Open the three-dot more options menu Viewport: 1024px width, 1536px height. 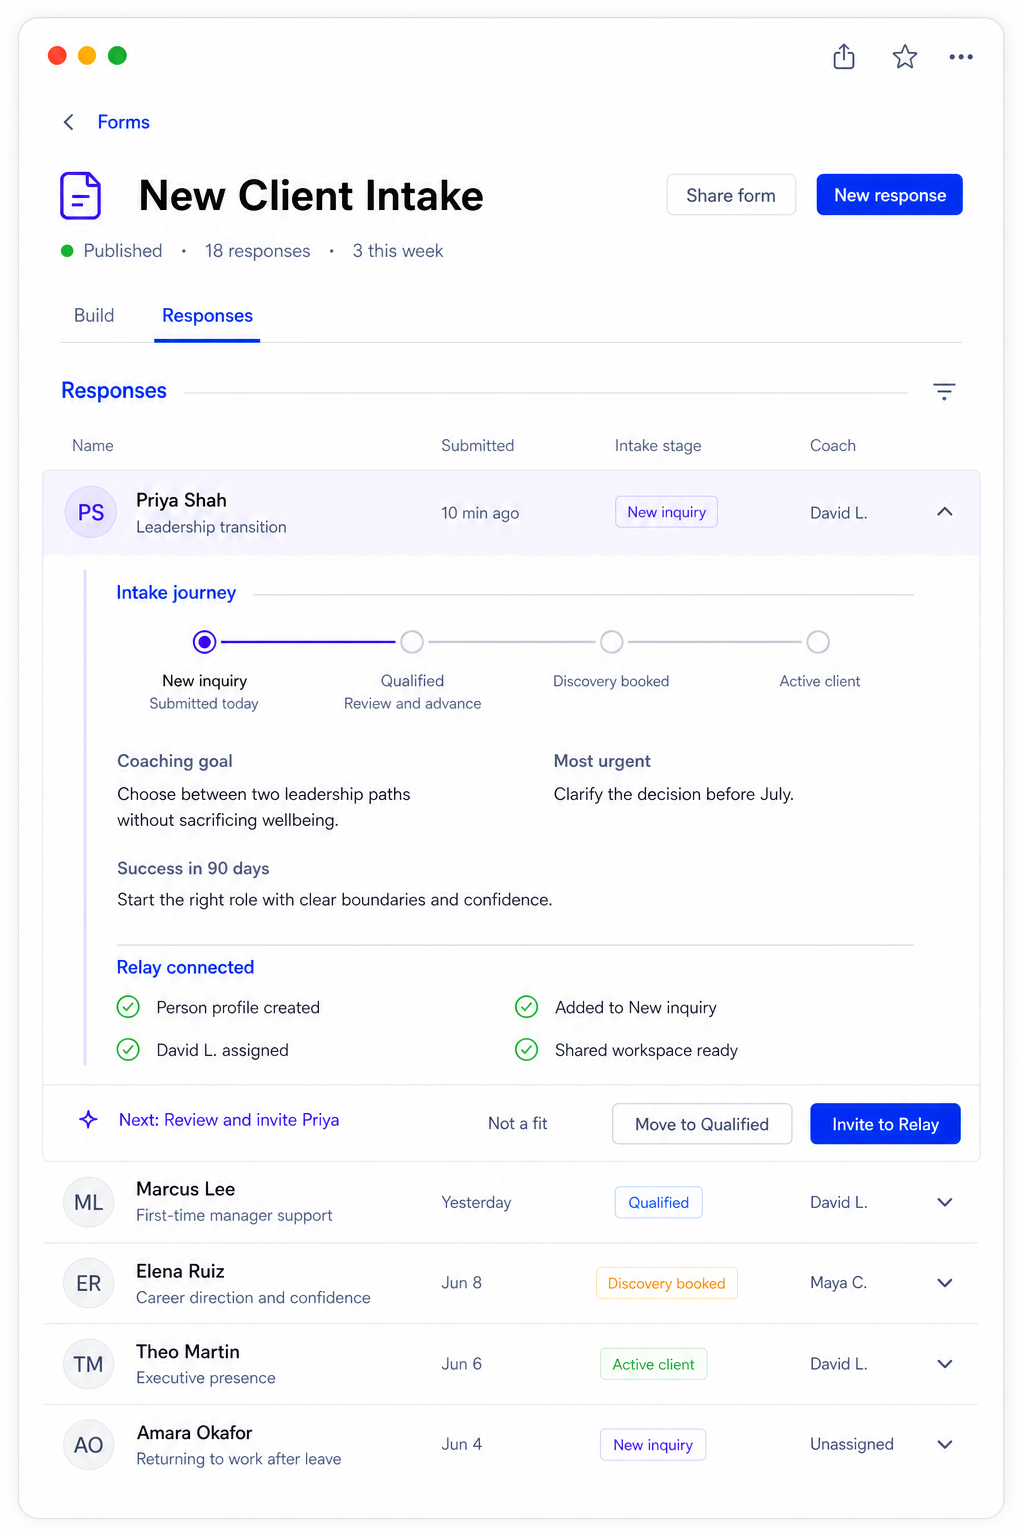(x=961, y=57)
